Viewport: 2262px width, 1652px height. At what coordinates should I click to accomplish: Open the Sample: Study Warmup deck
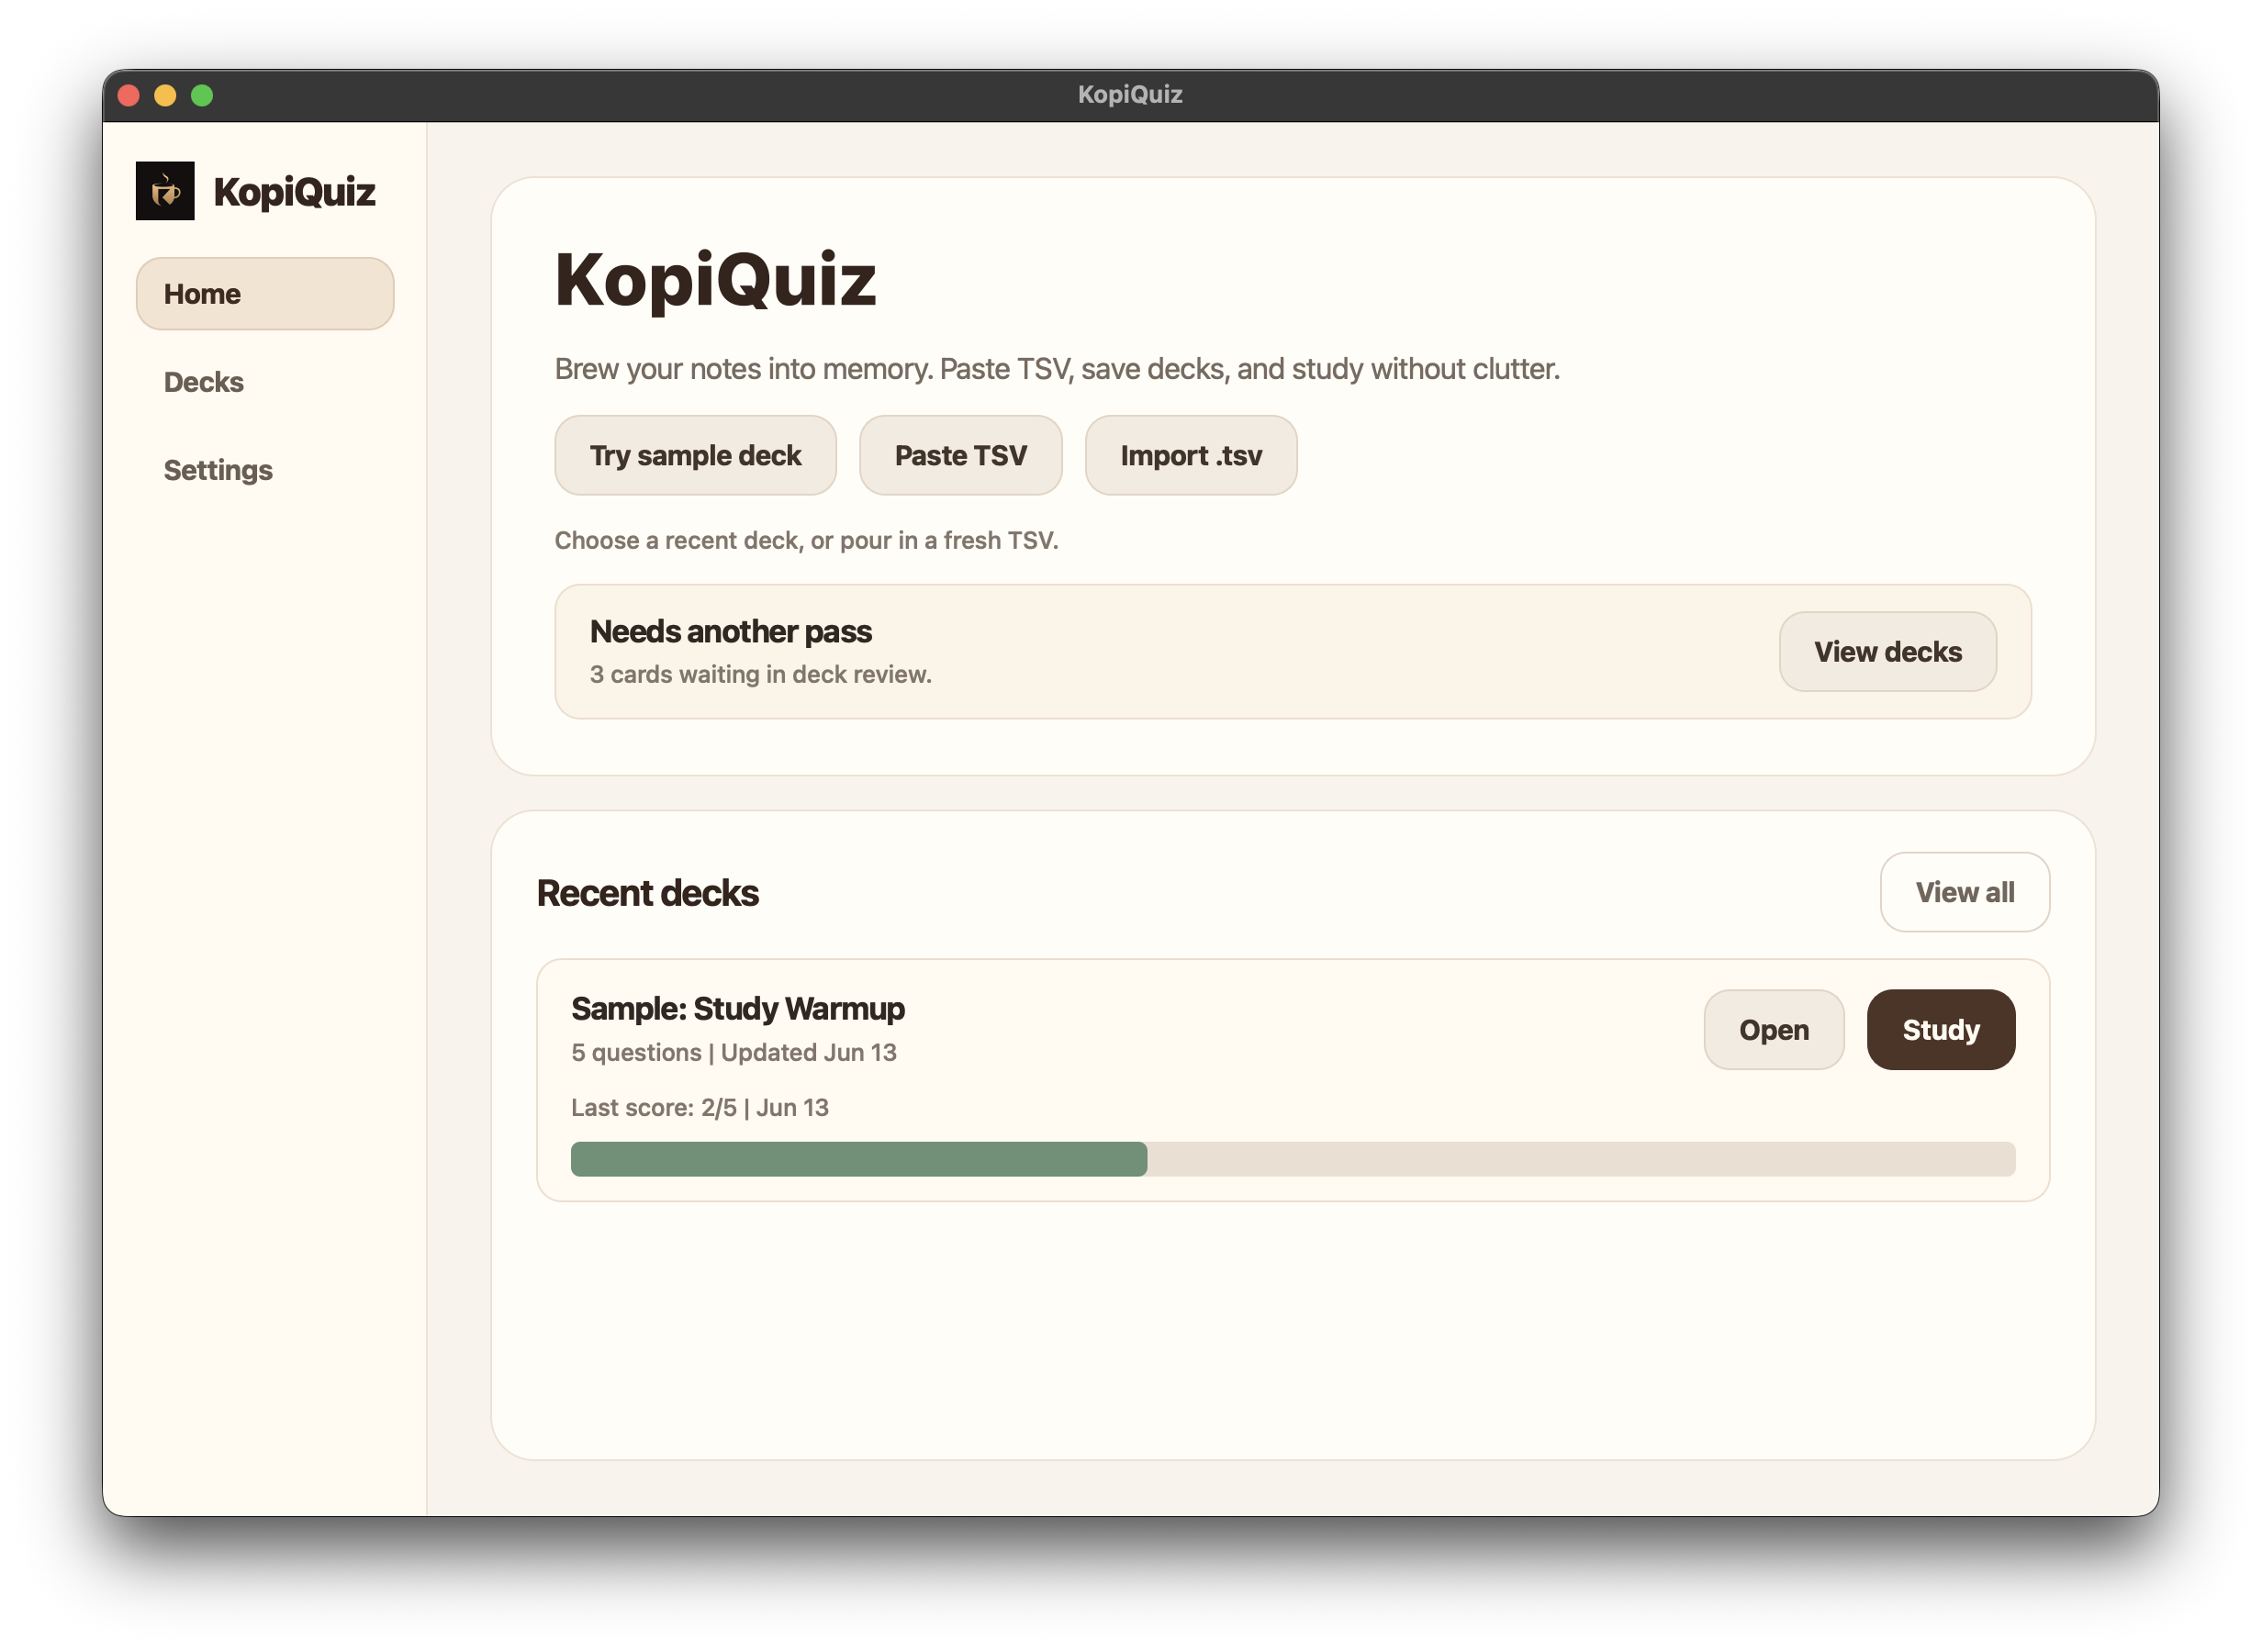(x=1774, y=1030)
